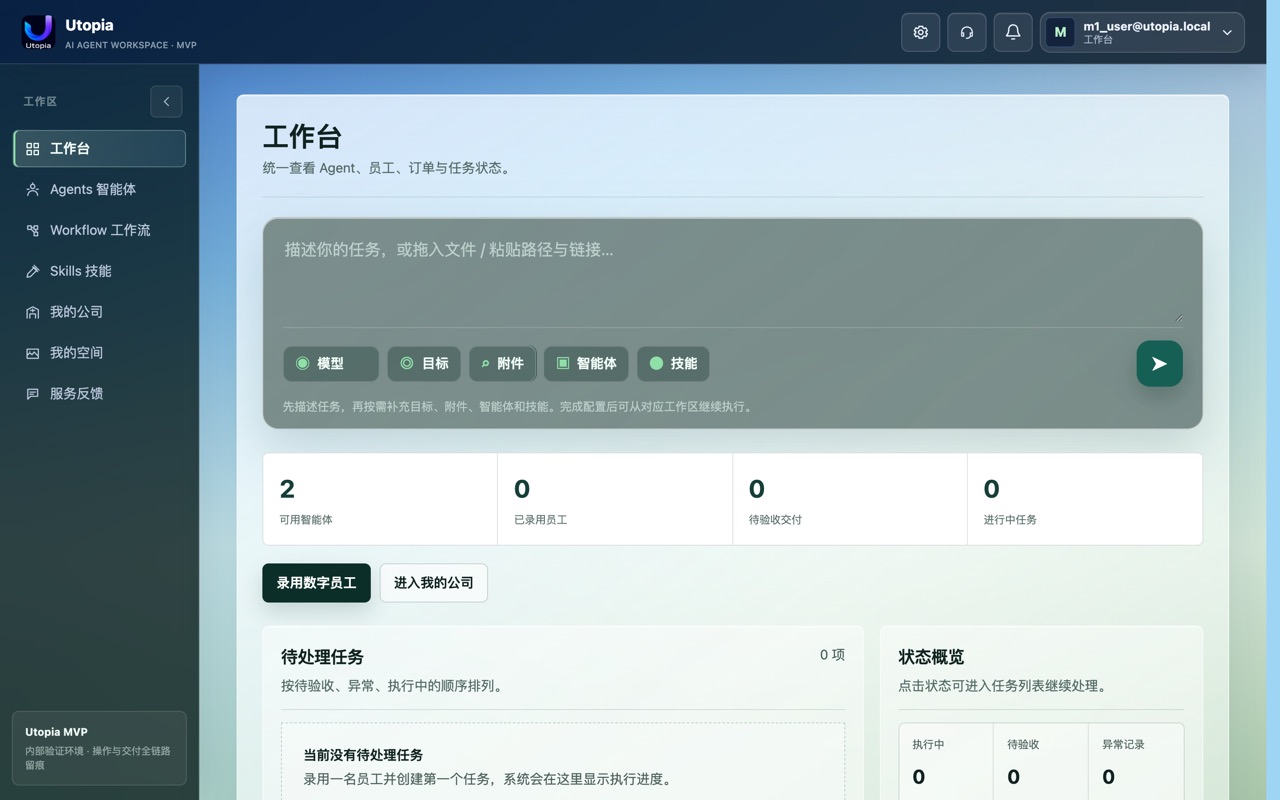
Task: Open Agents 智能体 sidebar item
Action: [x=99, y=189]
